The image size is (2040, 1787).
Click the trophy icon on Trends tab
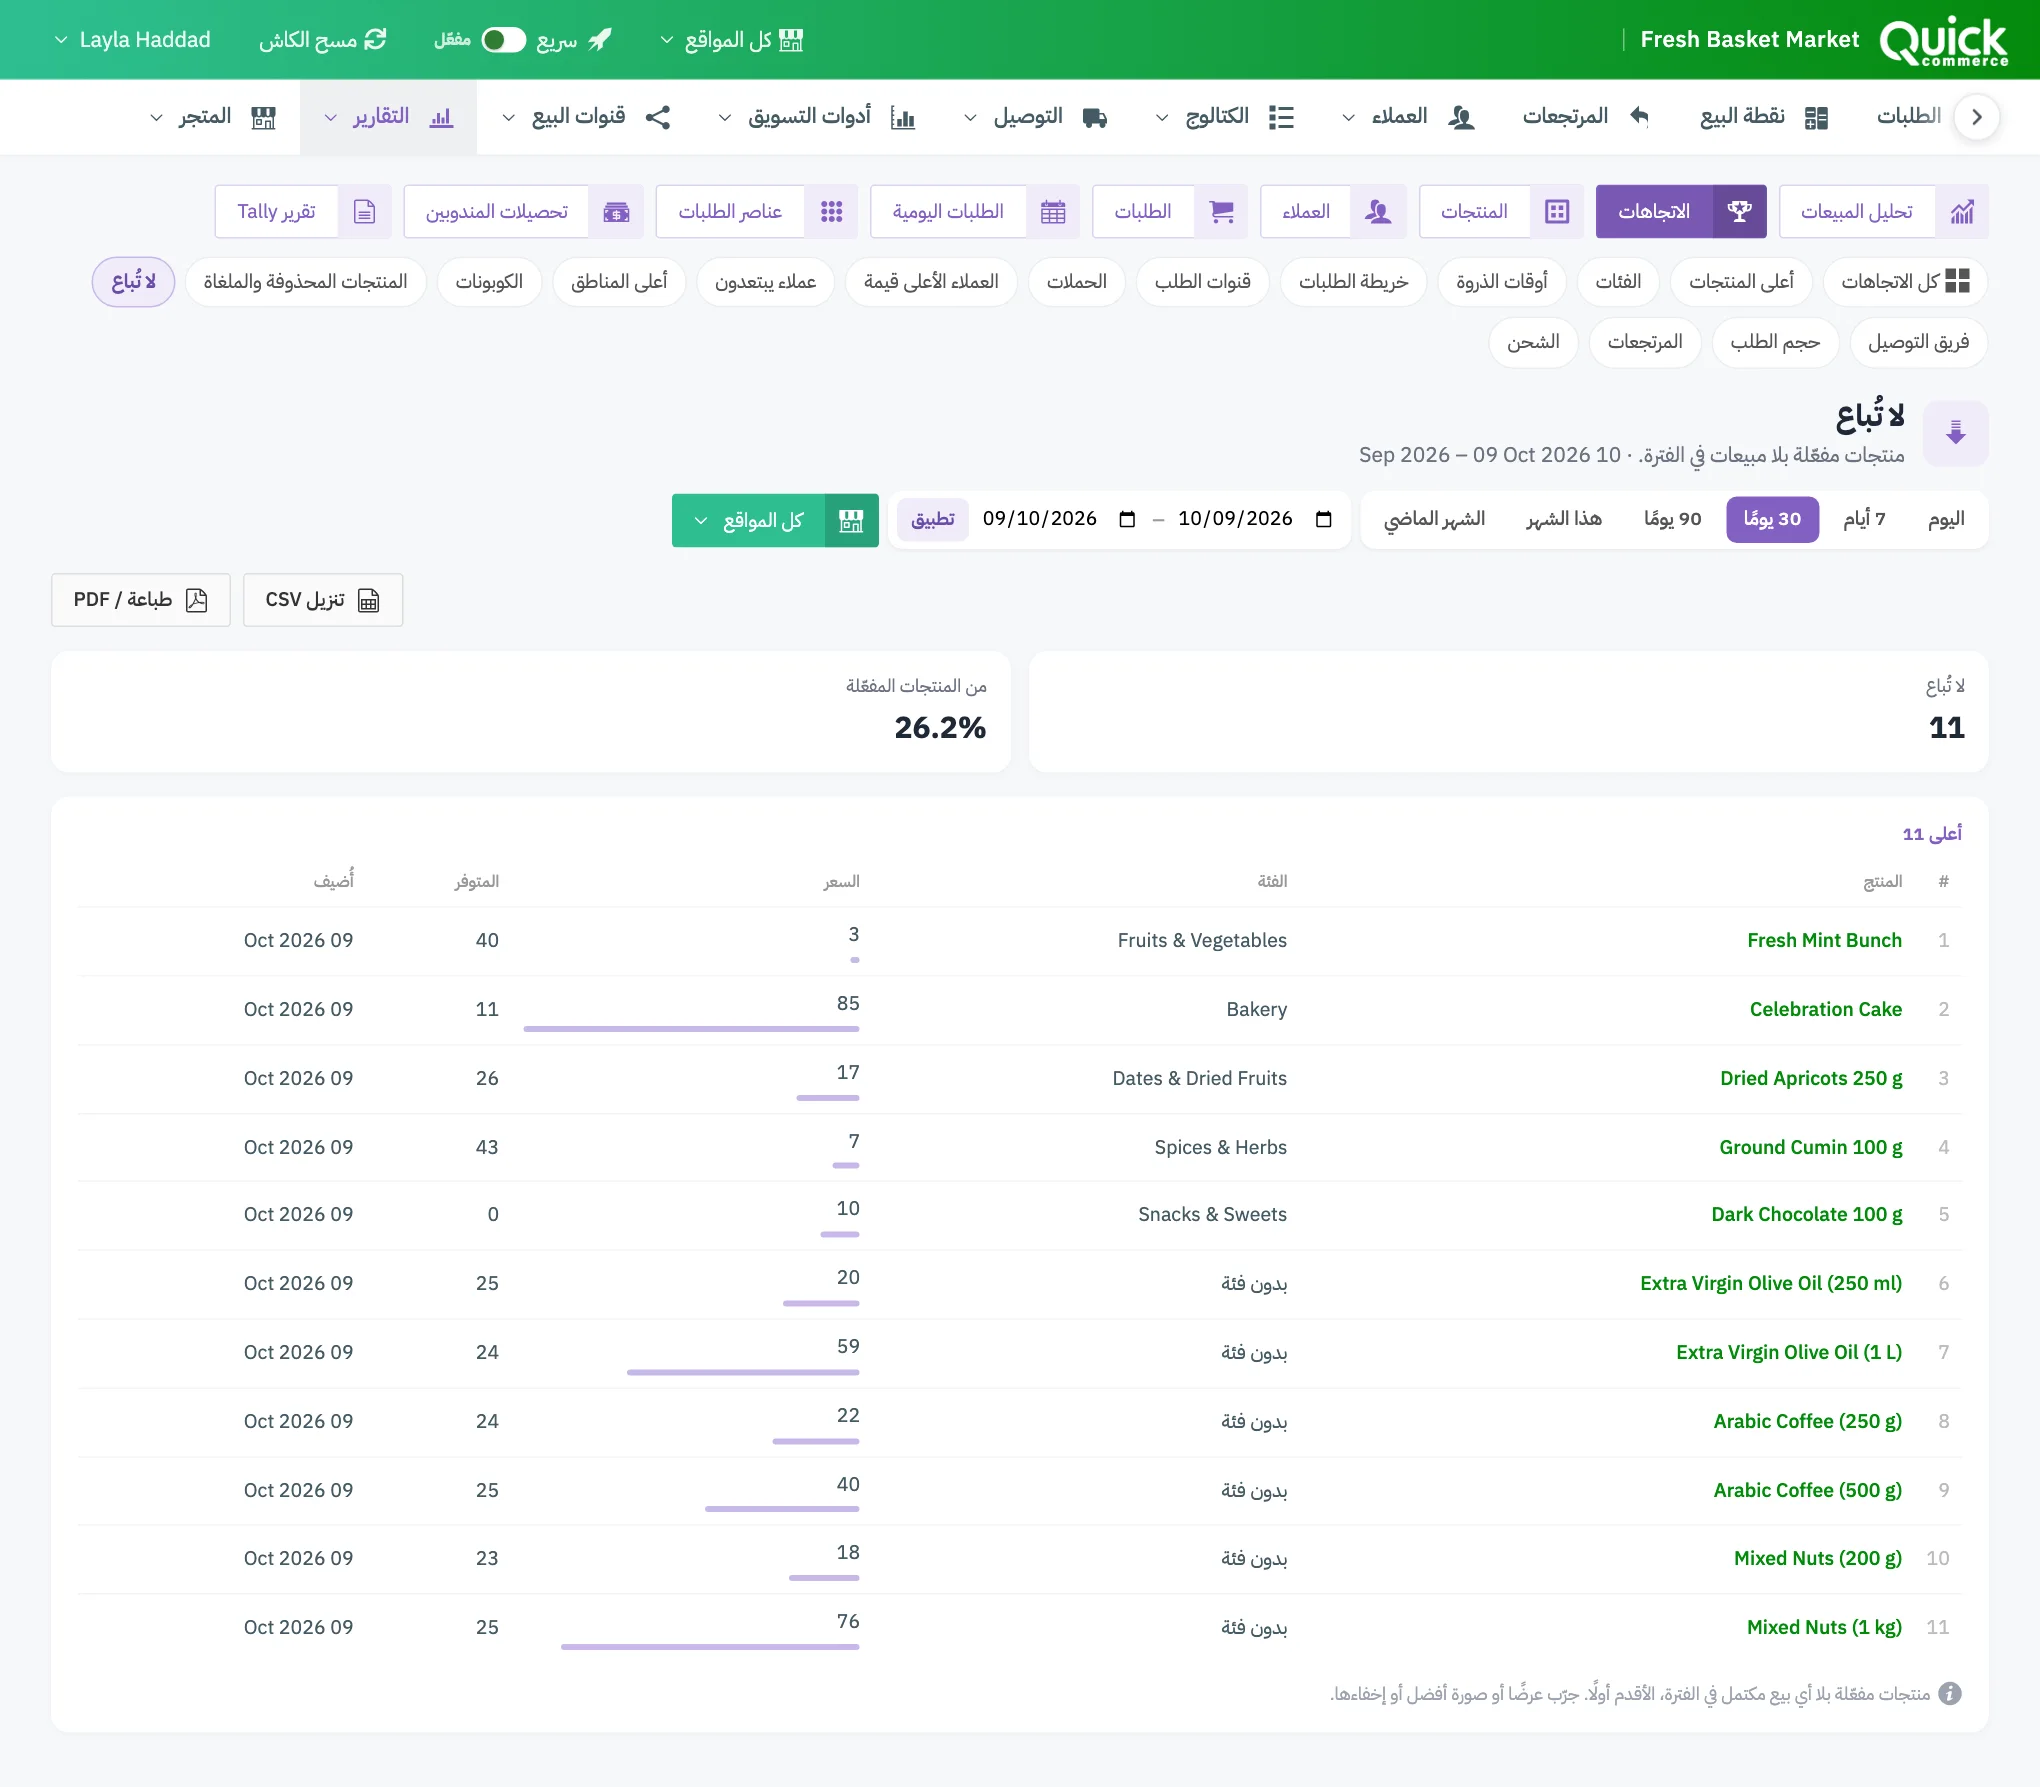click(x=1740, y=212)
